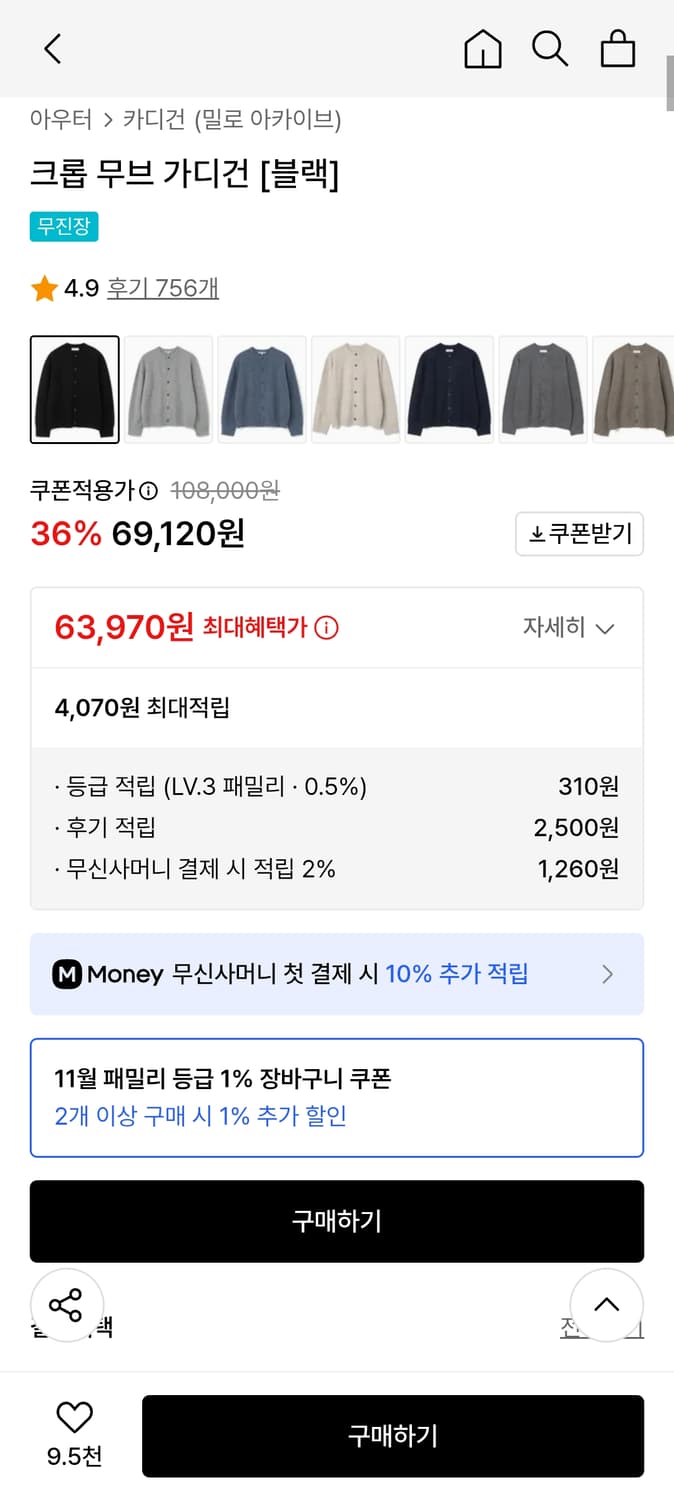Navigate back with the back arrow
This screenshot has width=674, height=1500.
(52, 48)
